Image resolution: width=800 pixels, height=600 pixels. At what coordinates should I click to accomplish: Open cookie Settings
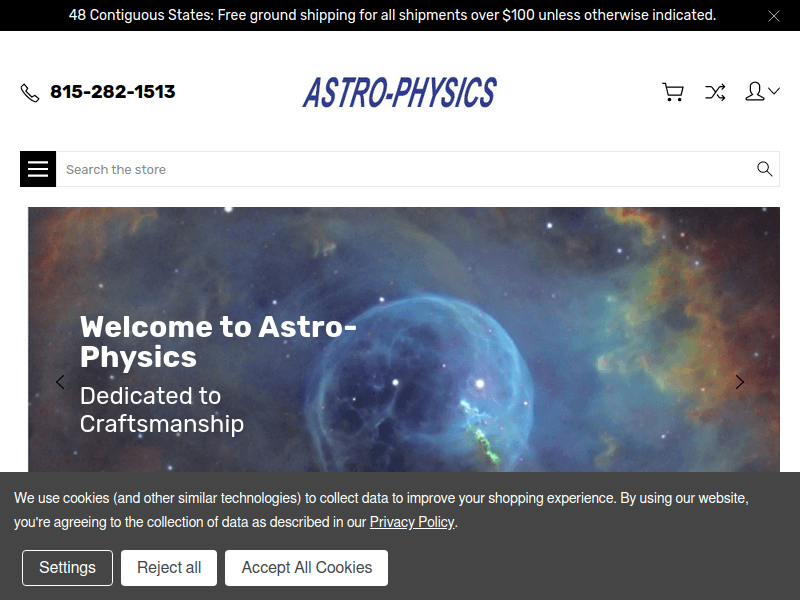[x=67, y=567]
